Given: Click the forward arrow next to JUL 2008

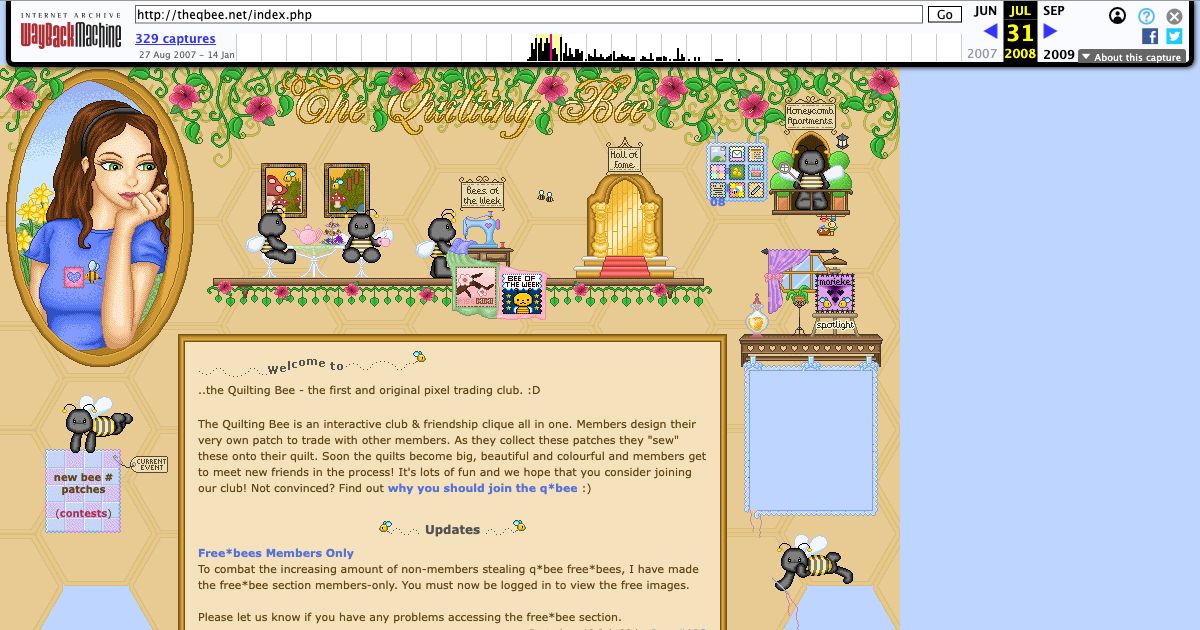Looking at the screenshot, I should coord(1048,31).
